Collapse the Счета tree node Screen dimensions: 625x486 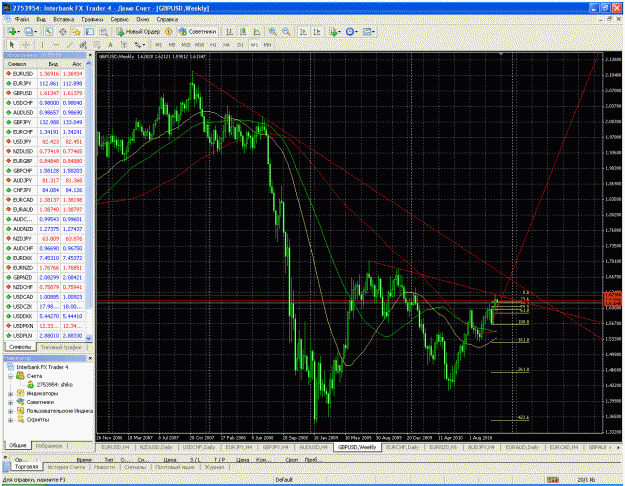(10, 376)
